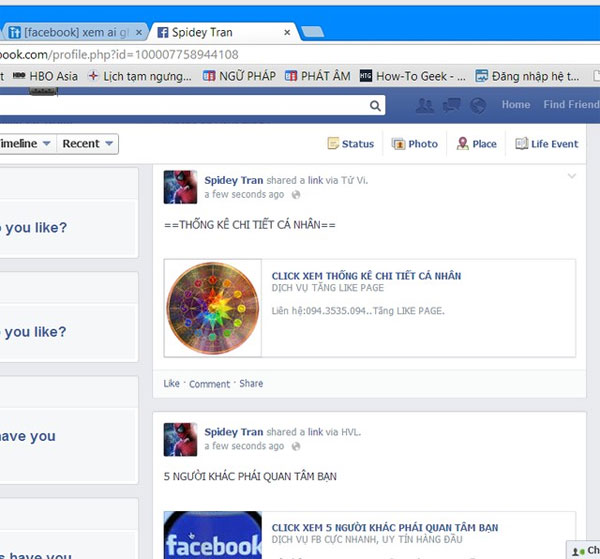Image resolution: width=600 pixels, height=559 pixels.
Task: Select the Spidey Tran browser tab
Action: point(224,33)
